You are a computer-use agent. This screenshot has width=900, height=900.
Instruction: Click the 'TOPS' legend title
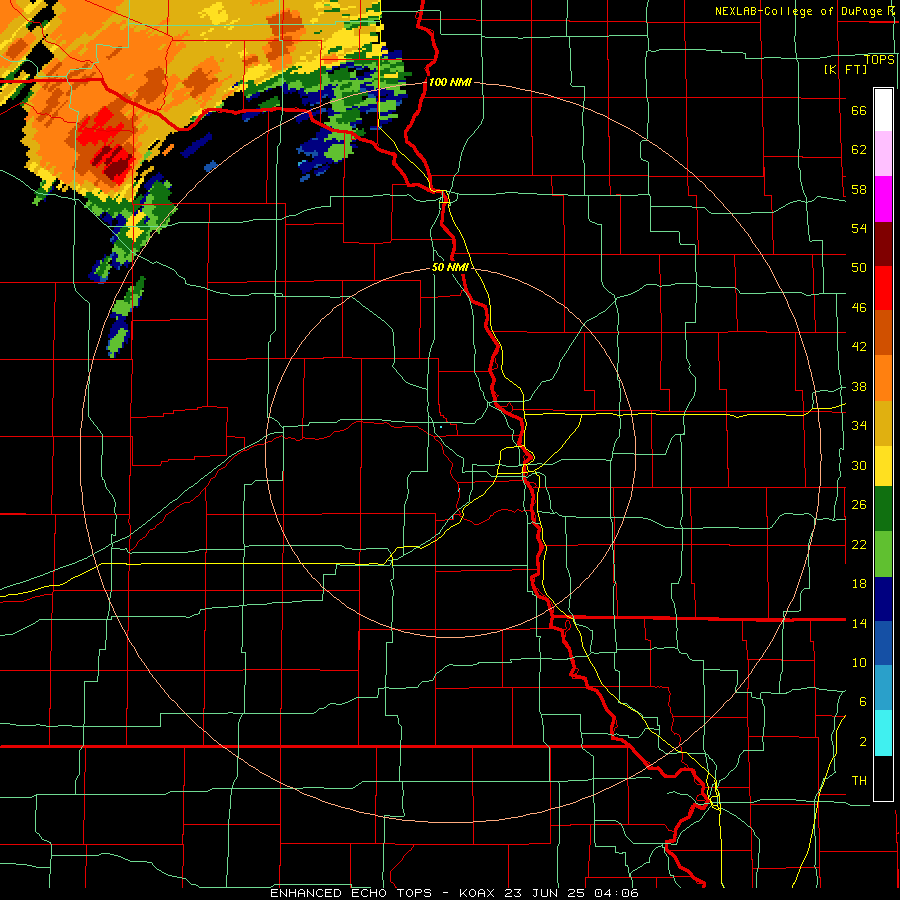coord(879,59)
